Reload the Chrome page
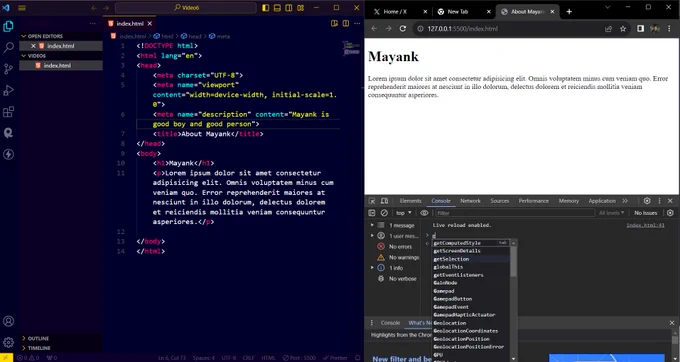The image size is (680, 362). (x=403, y=29)
